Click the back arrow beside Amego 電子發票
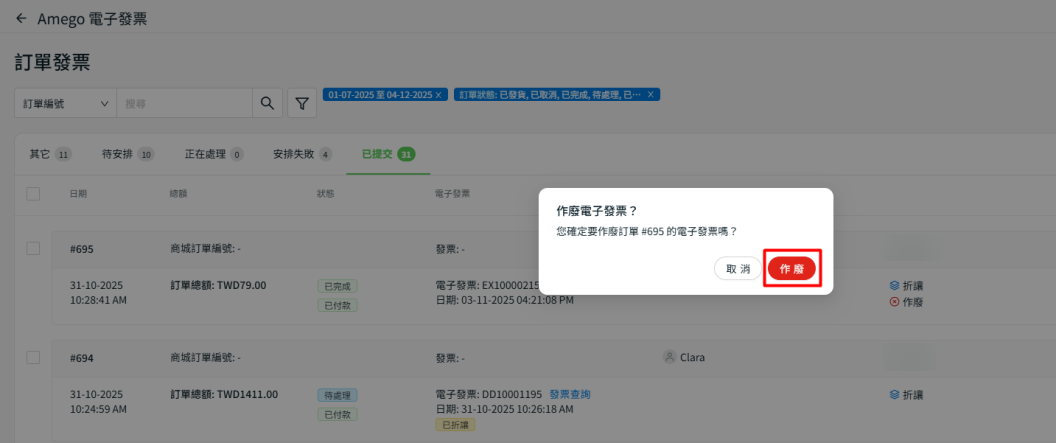1056x443 pixels. (x=21, y=19)
